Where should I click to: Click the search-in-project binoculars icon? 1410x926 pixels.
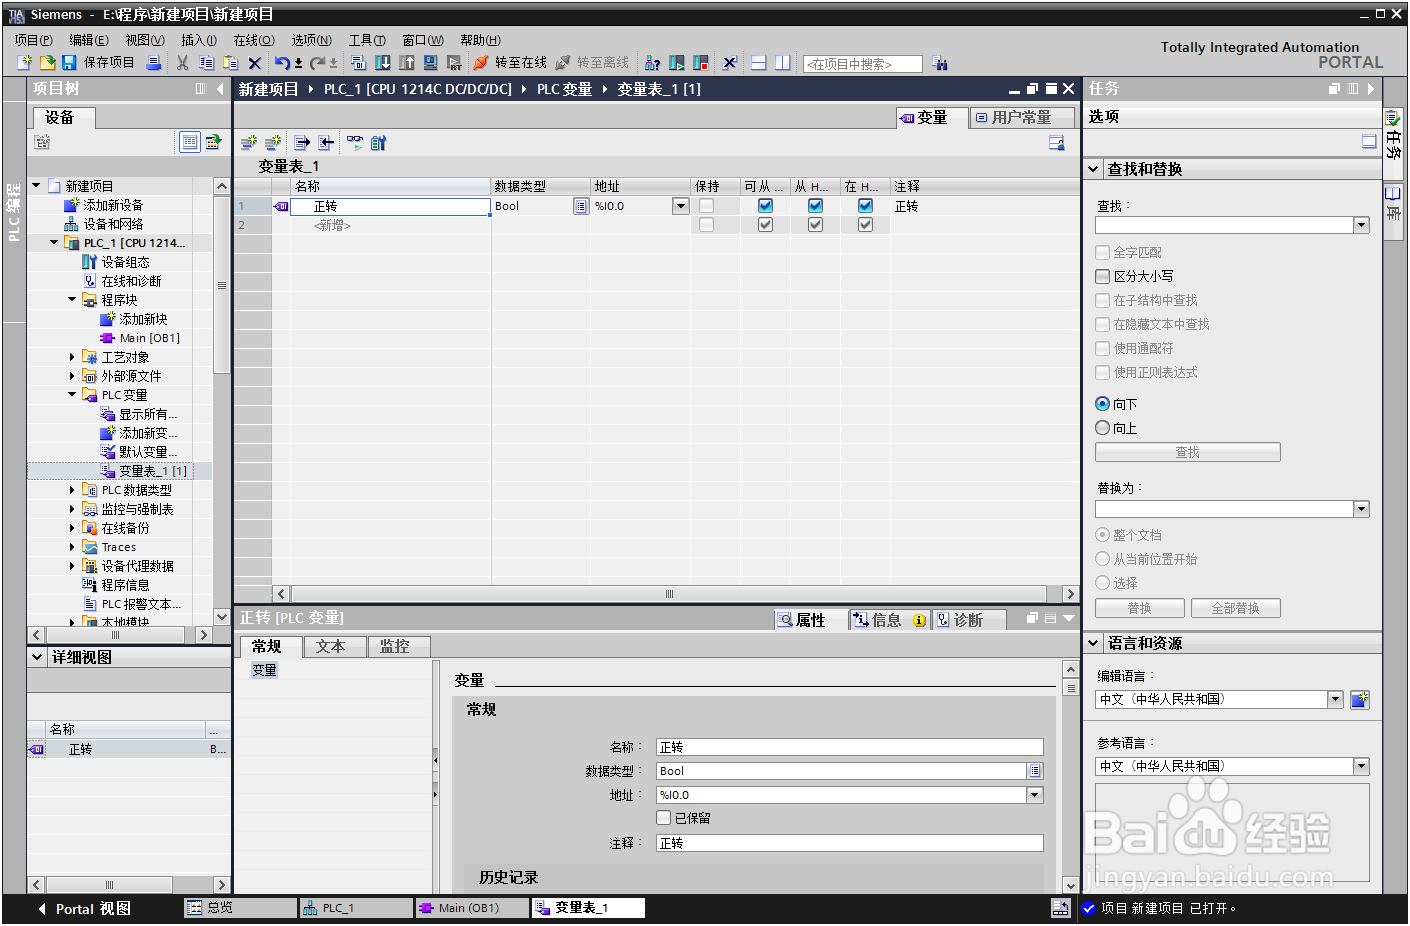(x=940, y=63)
